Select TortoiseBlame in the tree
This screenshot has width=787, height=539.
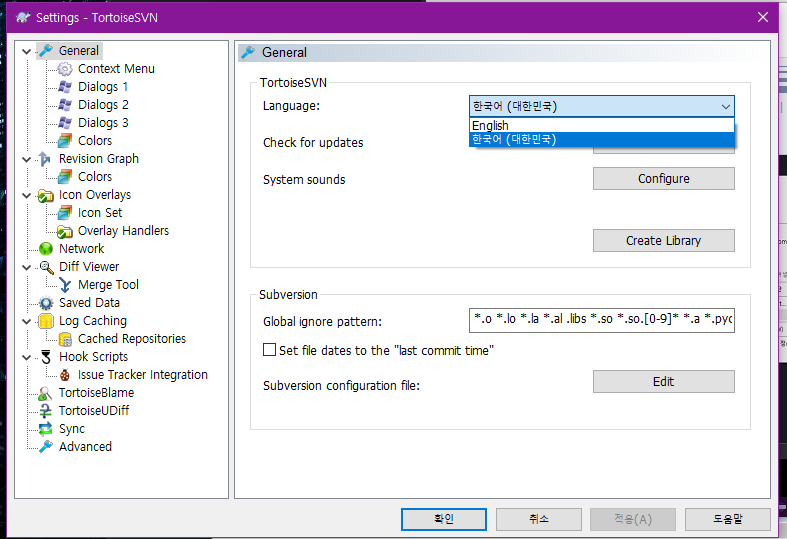[96, 393]
